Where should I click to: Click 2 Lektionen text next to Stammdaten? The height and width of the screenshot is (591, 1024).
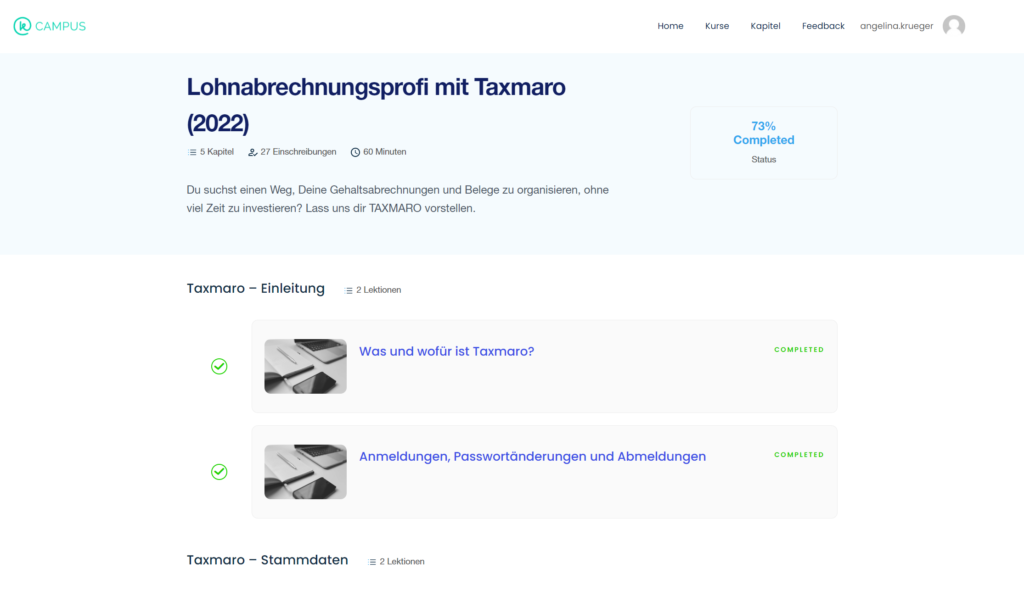pos(402,562)
